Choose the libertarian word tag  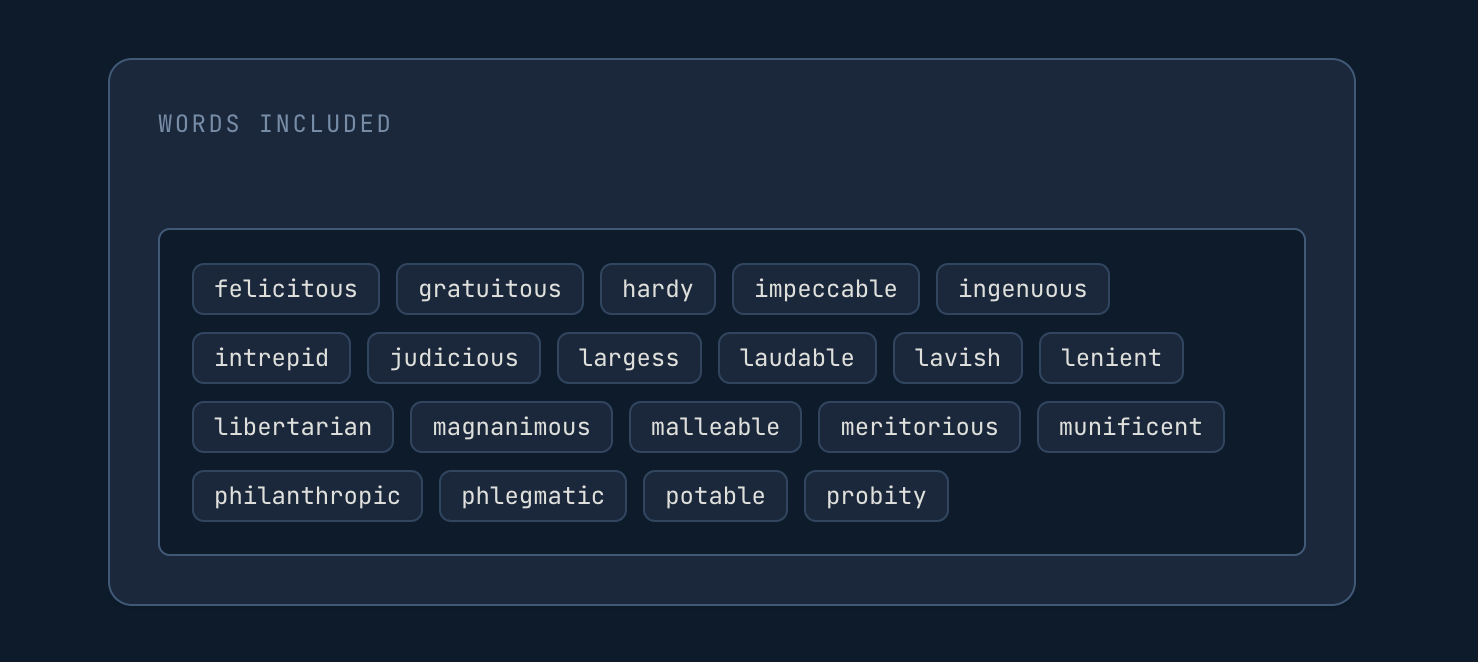point(293,427)
